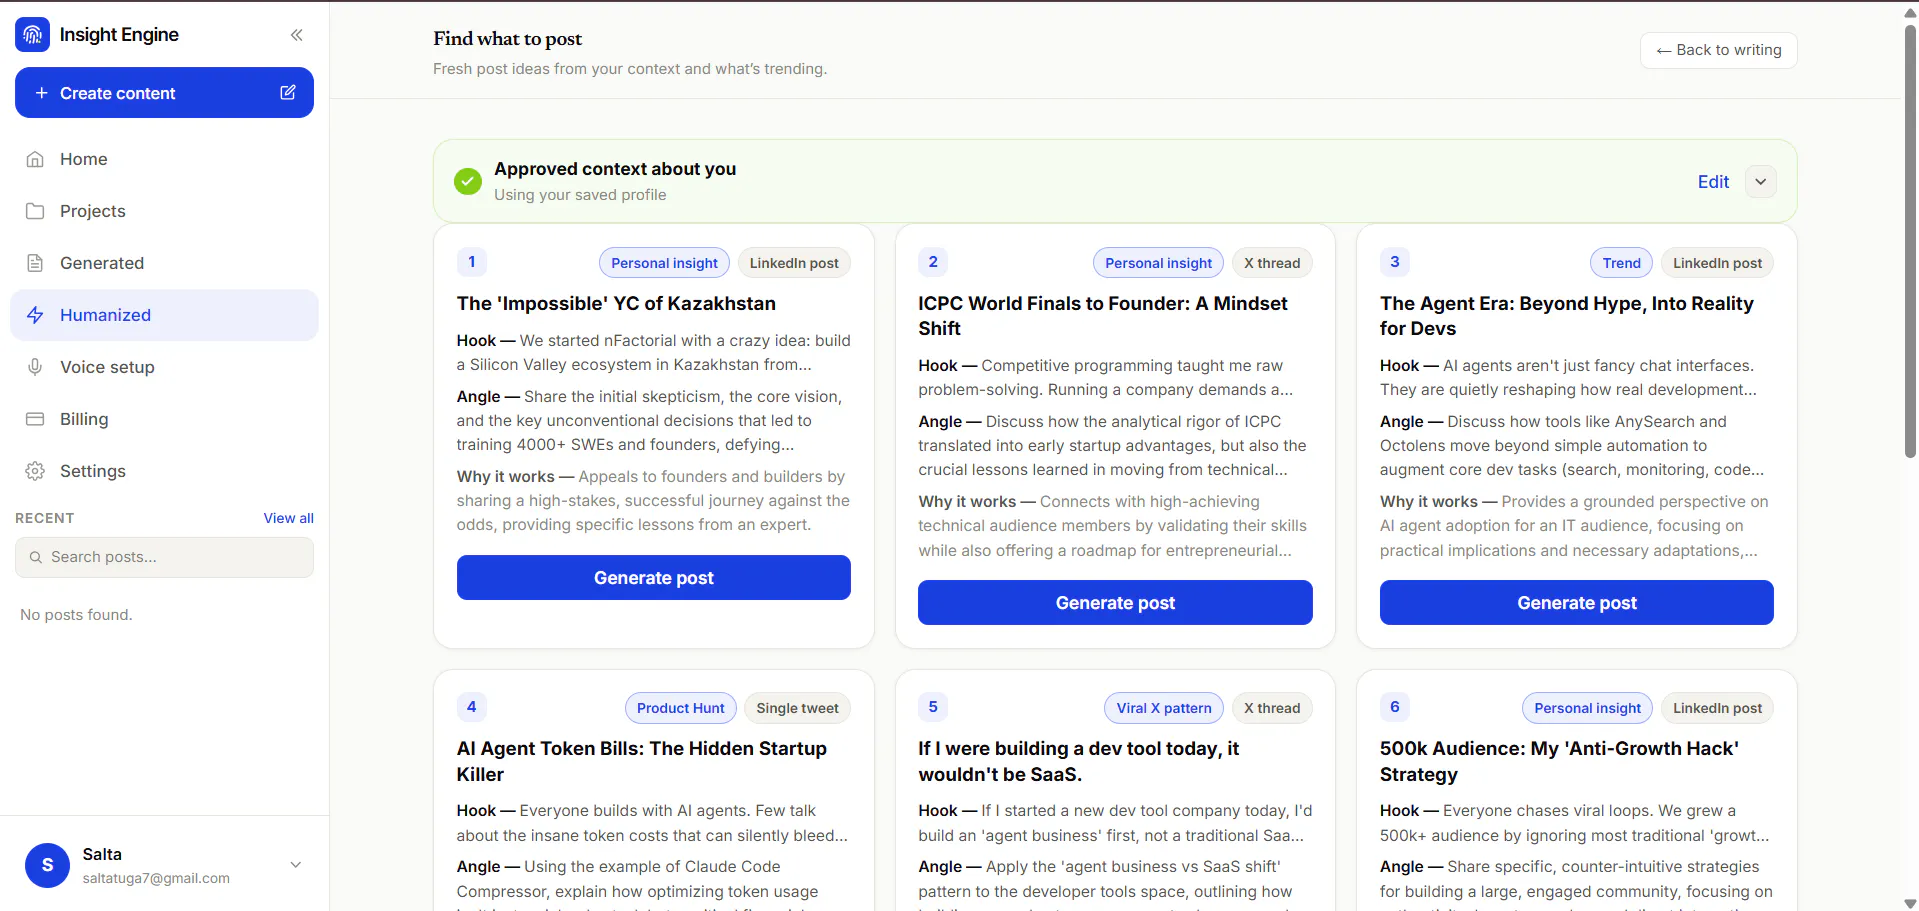Image resolution: width=1919 pixels, height=911 pixels.
Task: Click Personal insight tag on ICPC card
Action: (1158, 263)
